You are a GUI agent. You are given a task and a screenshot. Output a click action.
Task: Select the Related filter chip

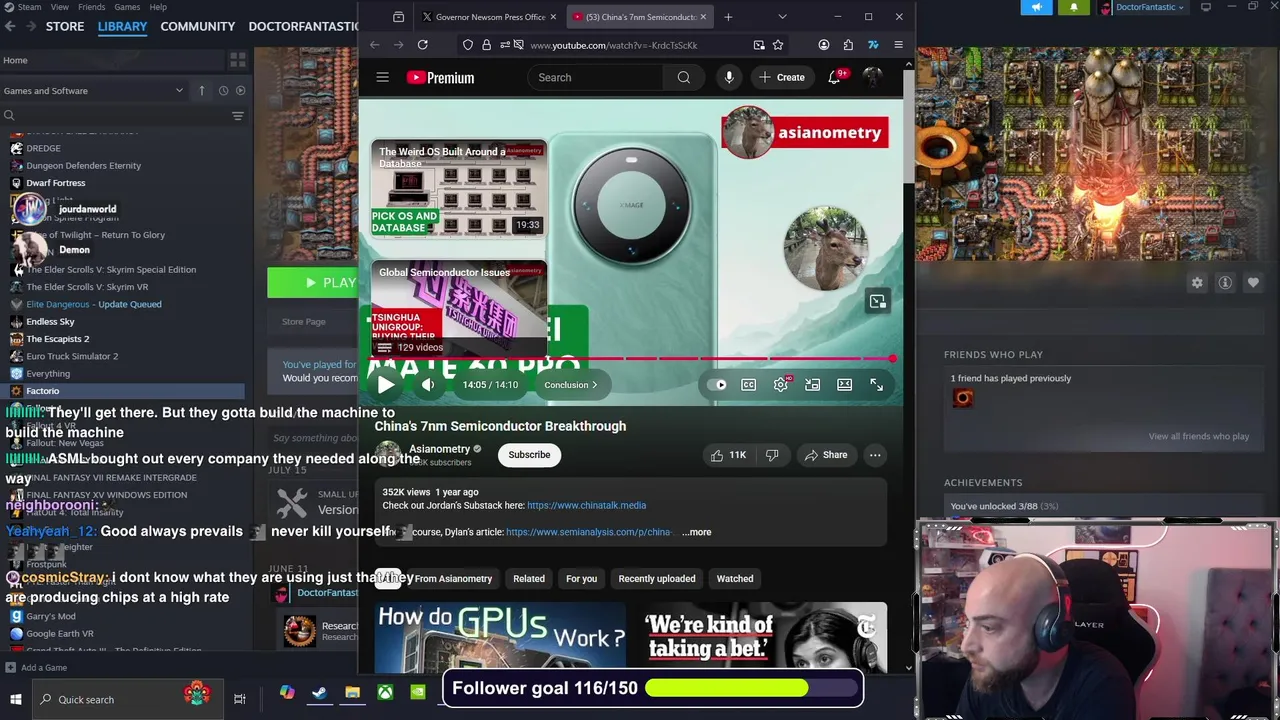(529, 579)
